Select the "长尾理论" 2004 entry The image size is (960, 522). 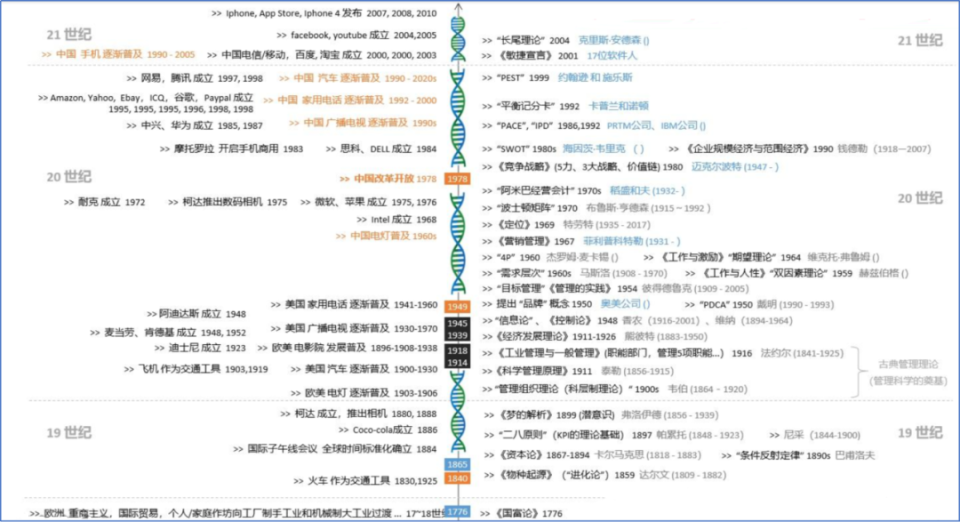click(x=565, y=40)
